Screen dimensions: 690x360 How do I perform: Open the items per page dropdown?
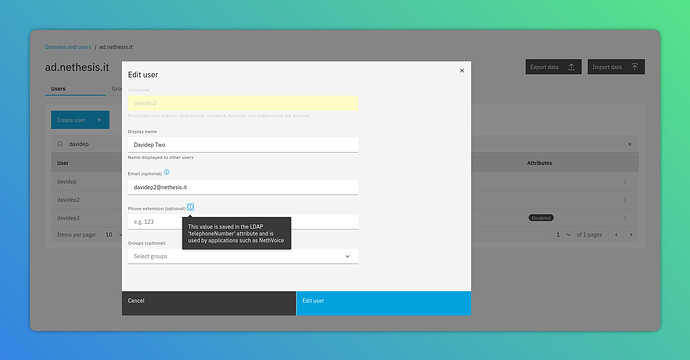click(x=114, y=235)
